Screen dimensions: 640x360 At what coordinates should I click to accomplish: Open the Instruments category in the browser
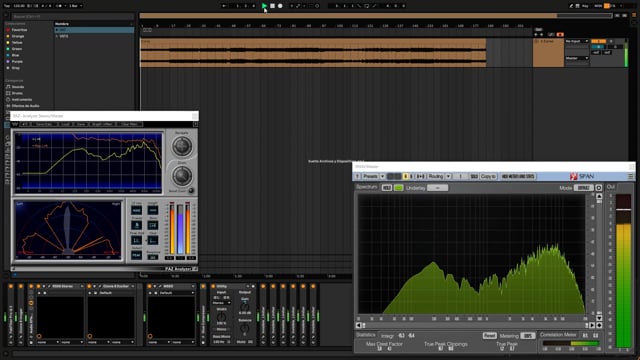click(x=22, y=100)
